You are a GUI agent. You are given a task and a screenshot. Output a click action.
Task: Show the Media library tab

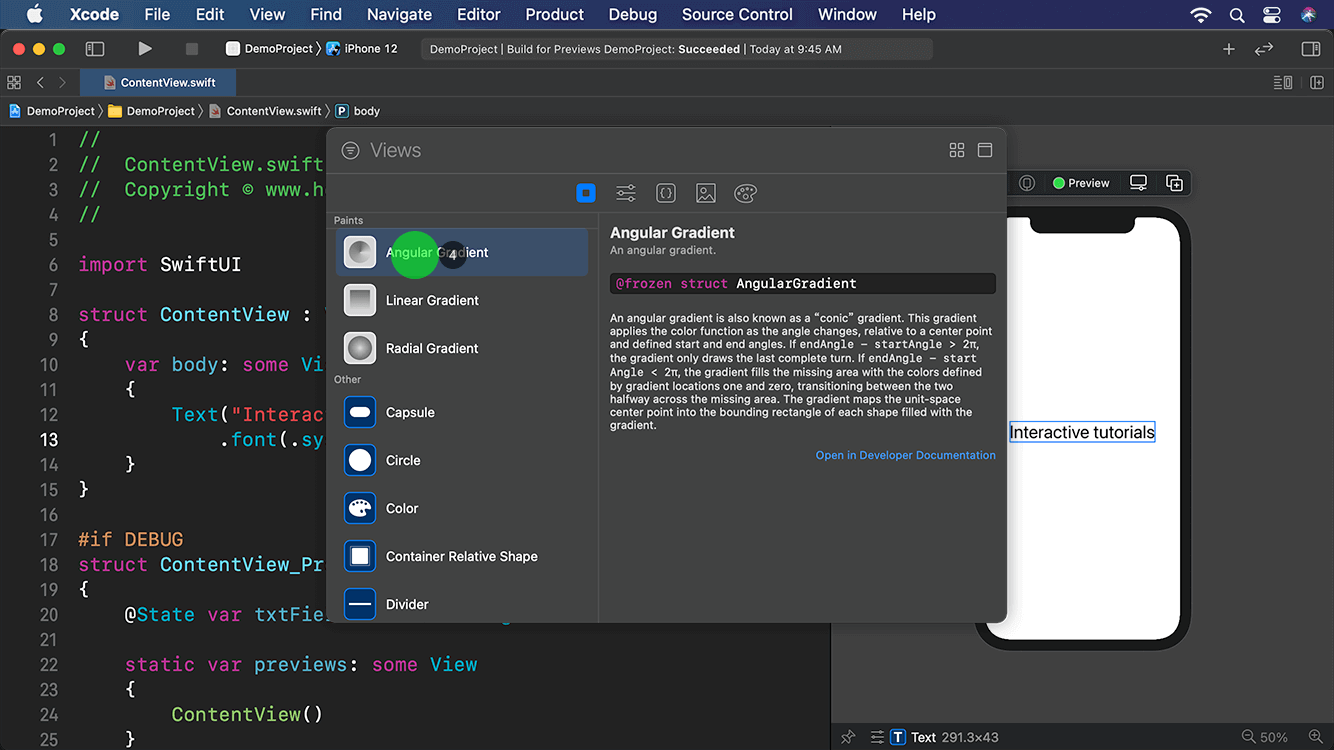pyautogui.click(x=706, y=193)
